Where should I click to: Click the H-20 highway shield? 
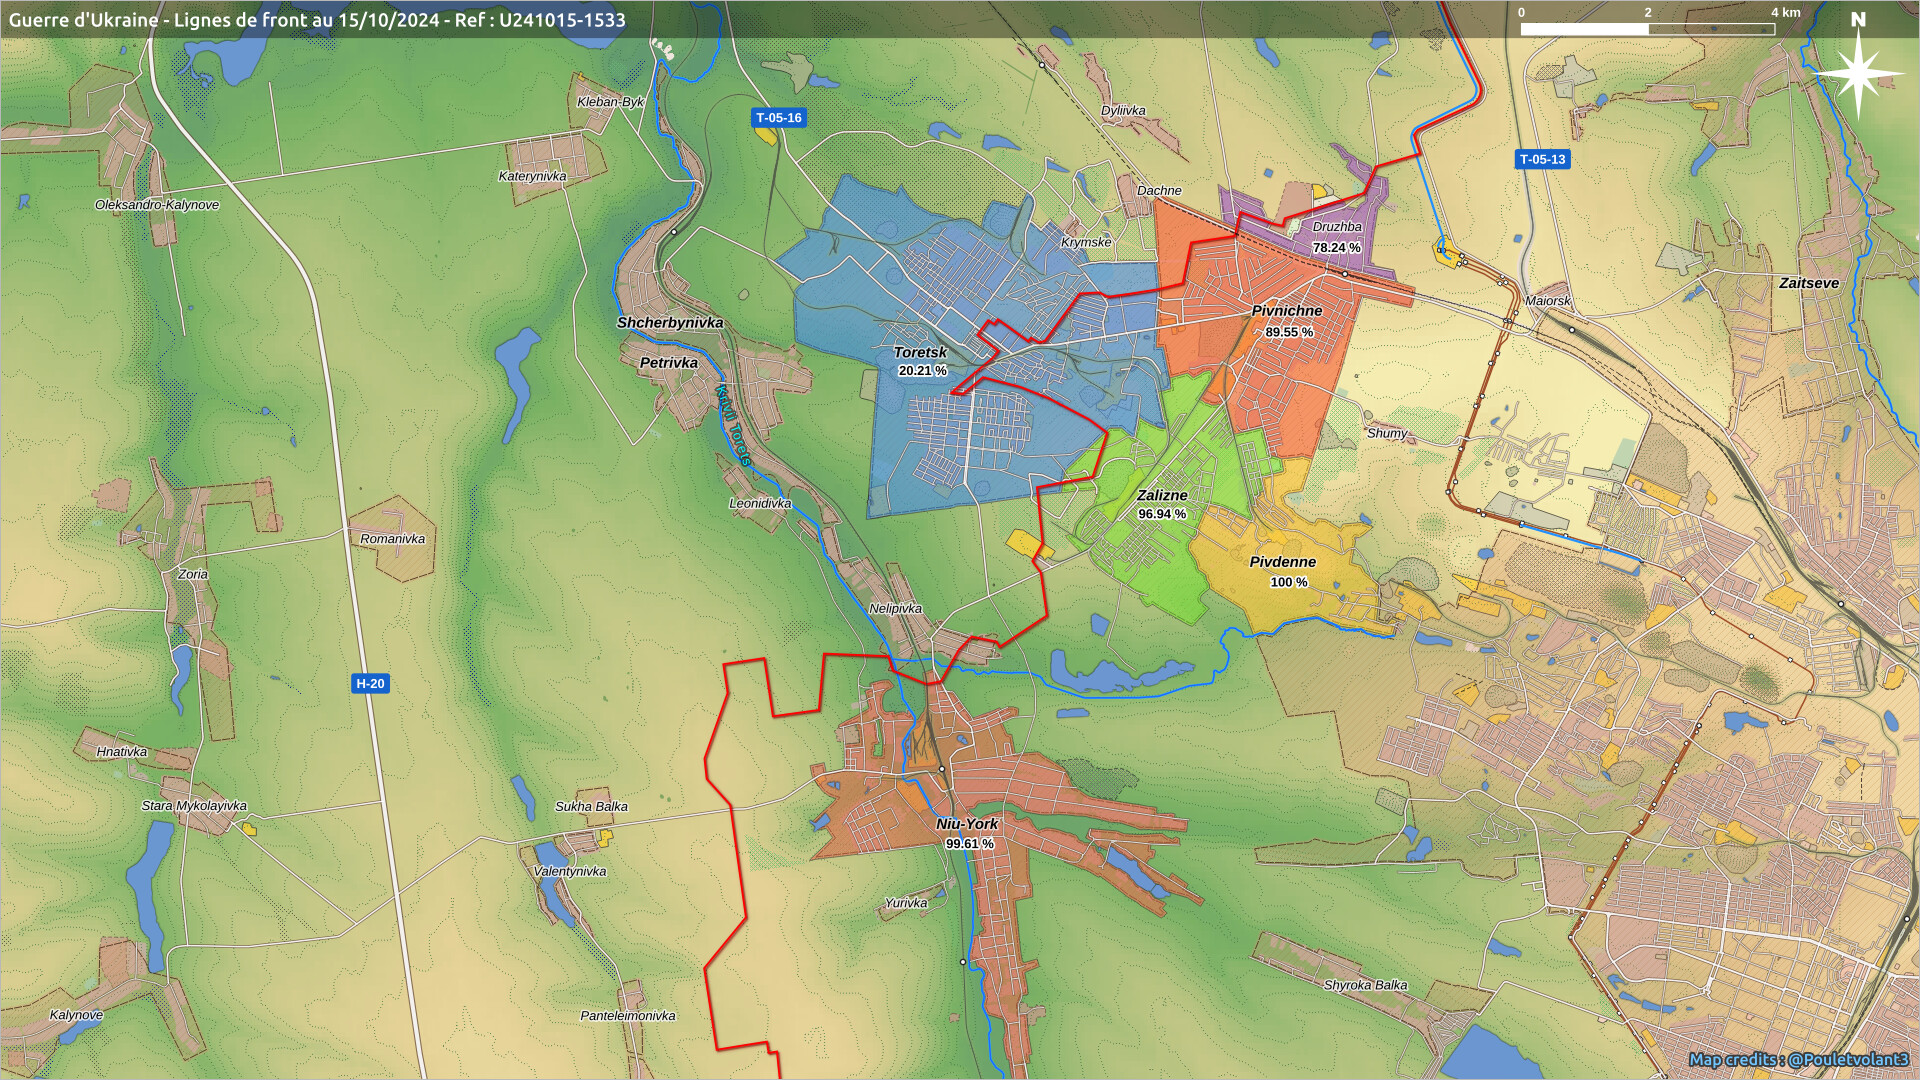370,684
